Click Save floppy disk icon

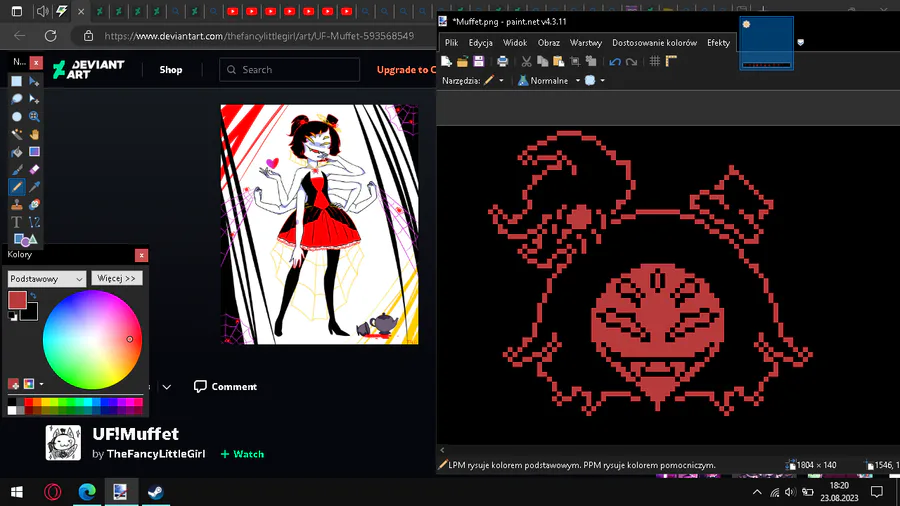tap(479, 61)
